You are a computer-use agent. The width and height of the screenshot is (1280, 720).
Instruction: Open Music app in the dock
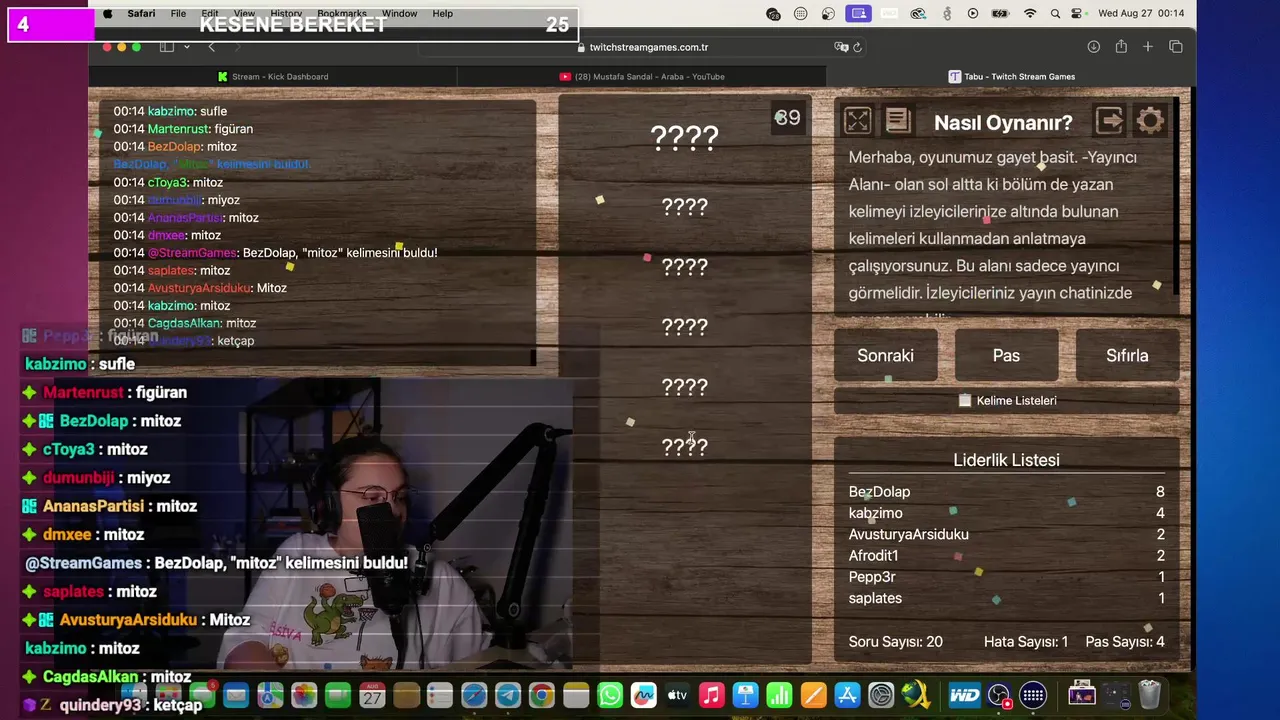[711, 695]
